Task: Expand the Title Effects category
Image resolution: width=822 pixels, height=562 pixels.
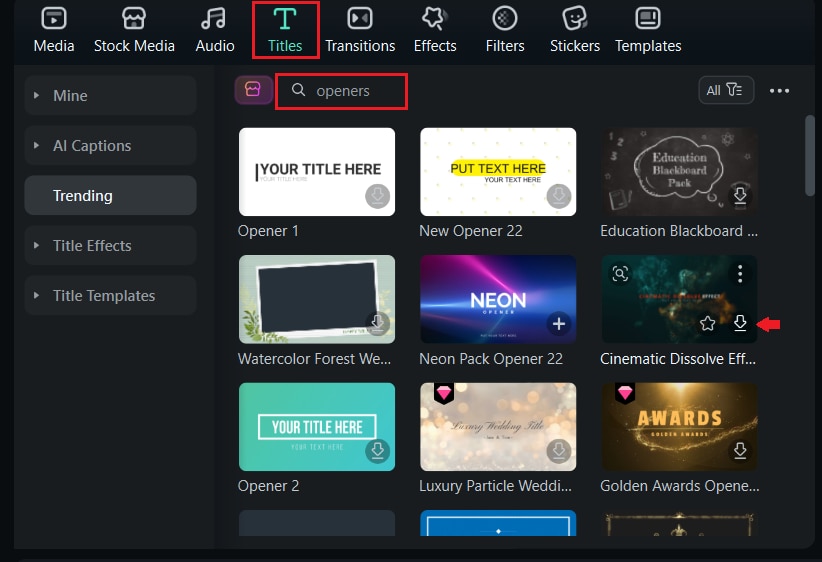Action: pos(111,245)
